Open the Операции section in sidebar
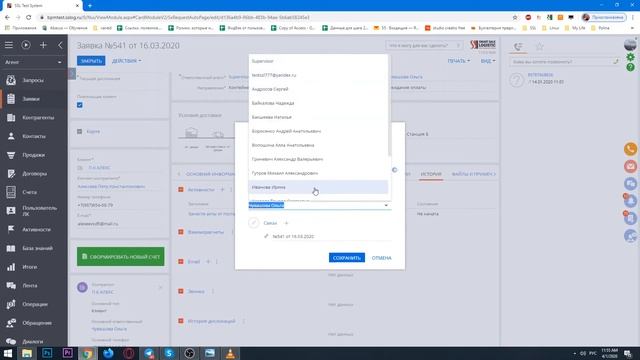Screen dimensions: 640x360 pos(35,304)
